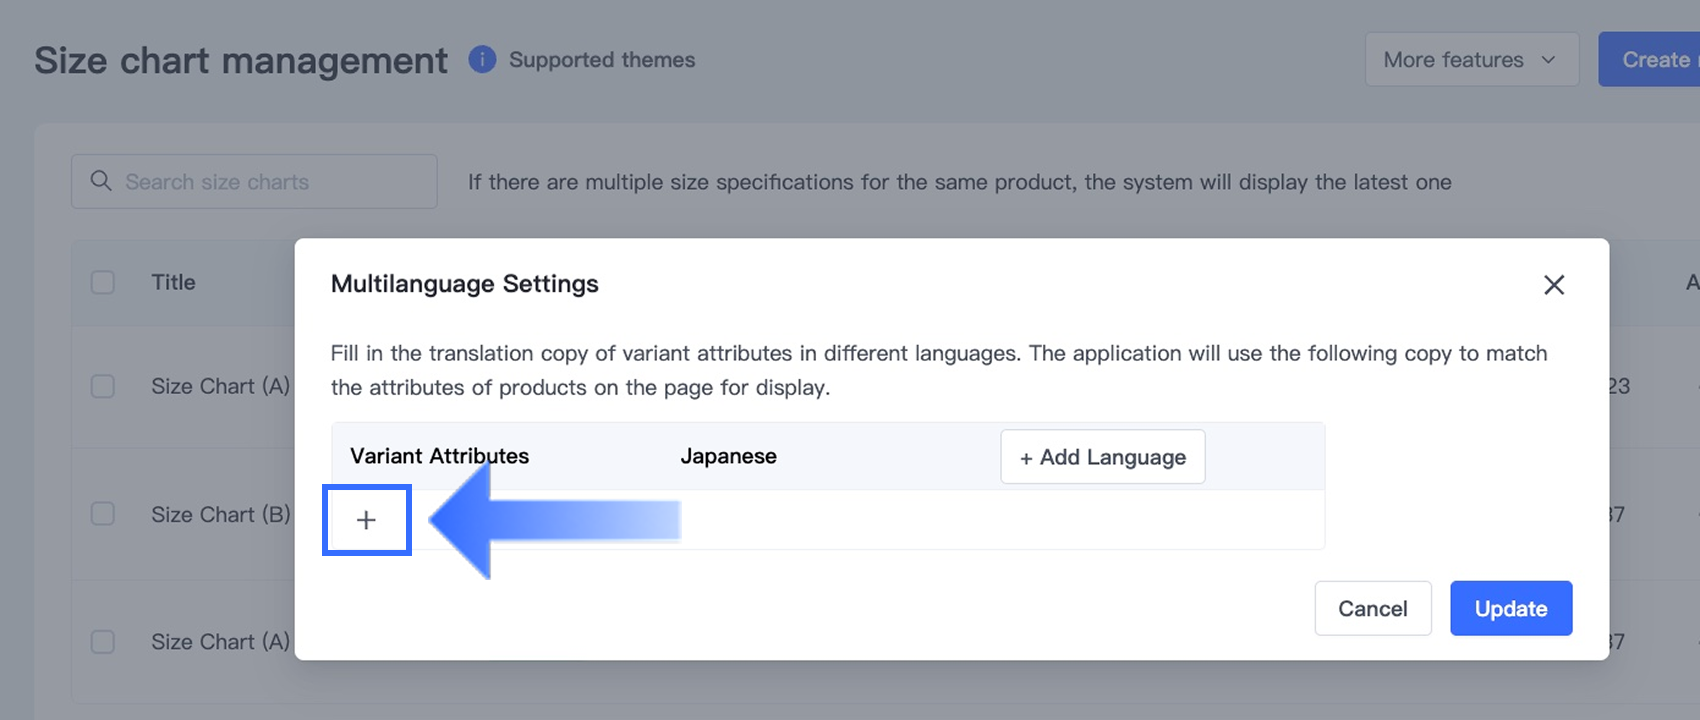
Task: Open the Size Chart (B) entry
Action: coord(220,514)
